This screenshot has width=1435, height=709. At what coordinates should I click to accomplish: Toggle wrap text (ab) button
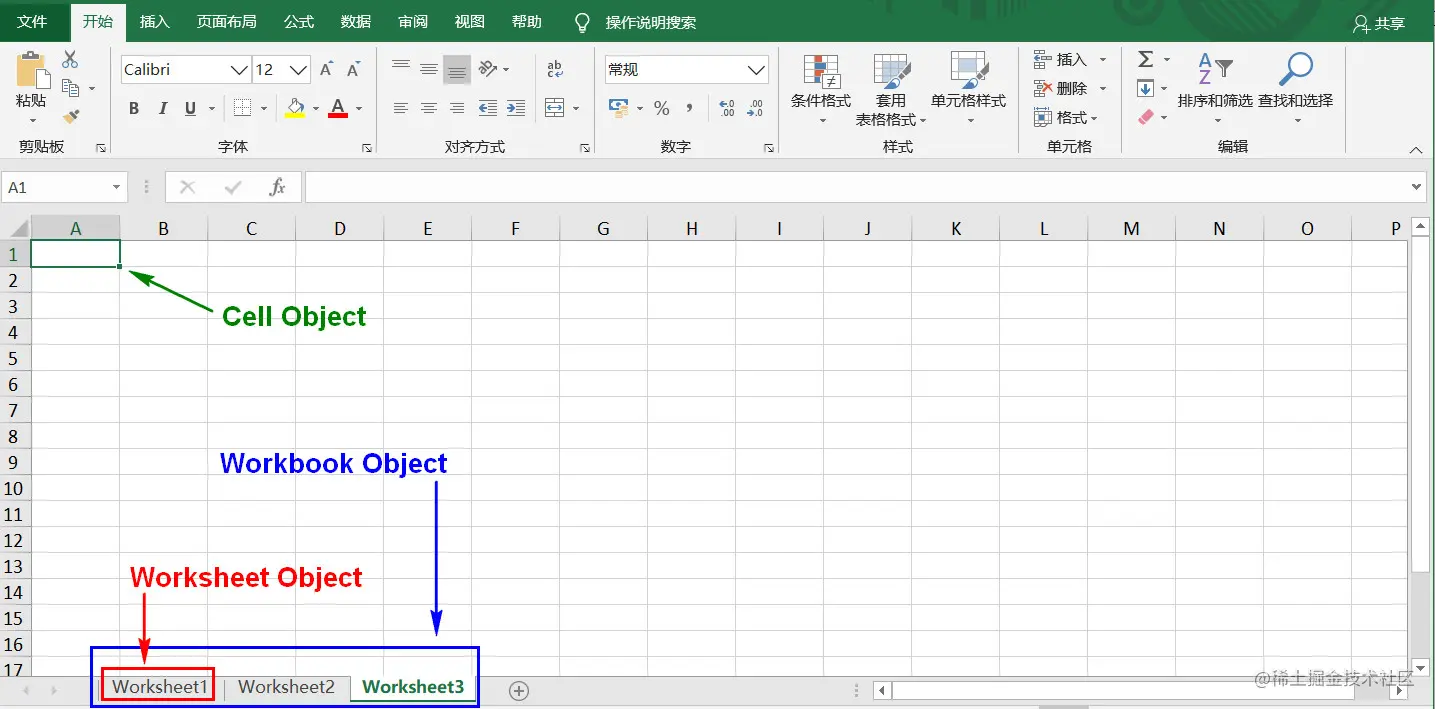555,69
